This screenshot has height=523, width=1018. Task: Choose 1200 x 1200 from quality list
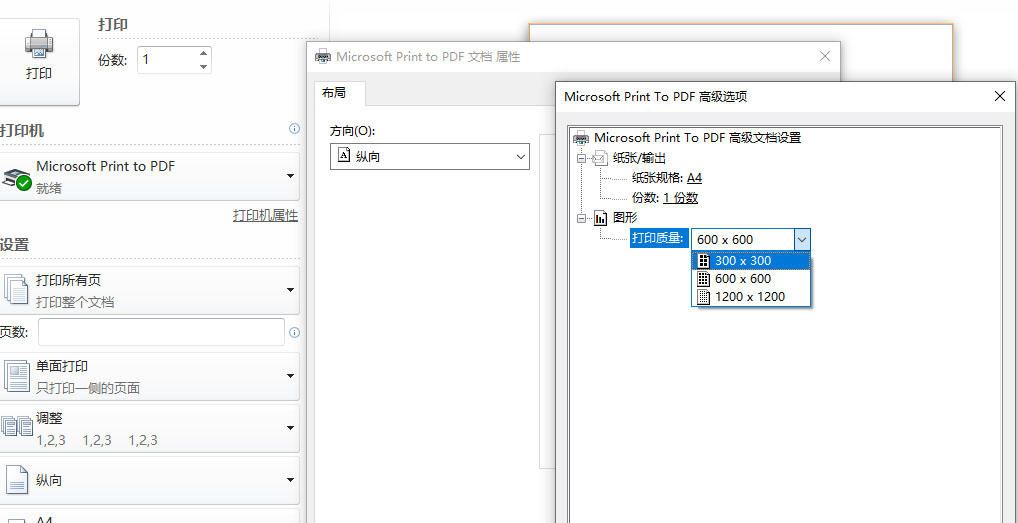tap(752, 297)
